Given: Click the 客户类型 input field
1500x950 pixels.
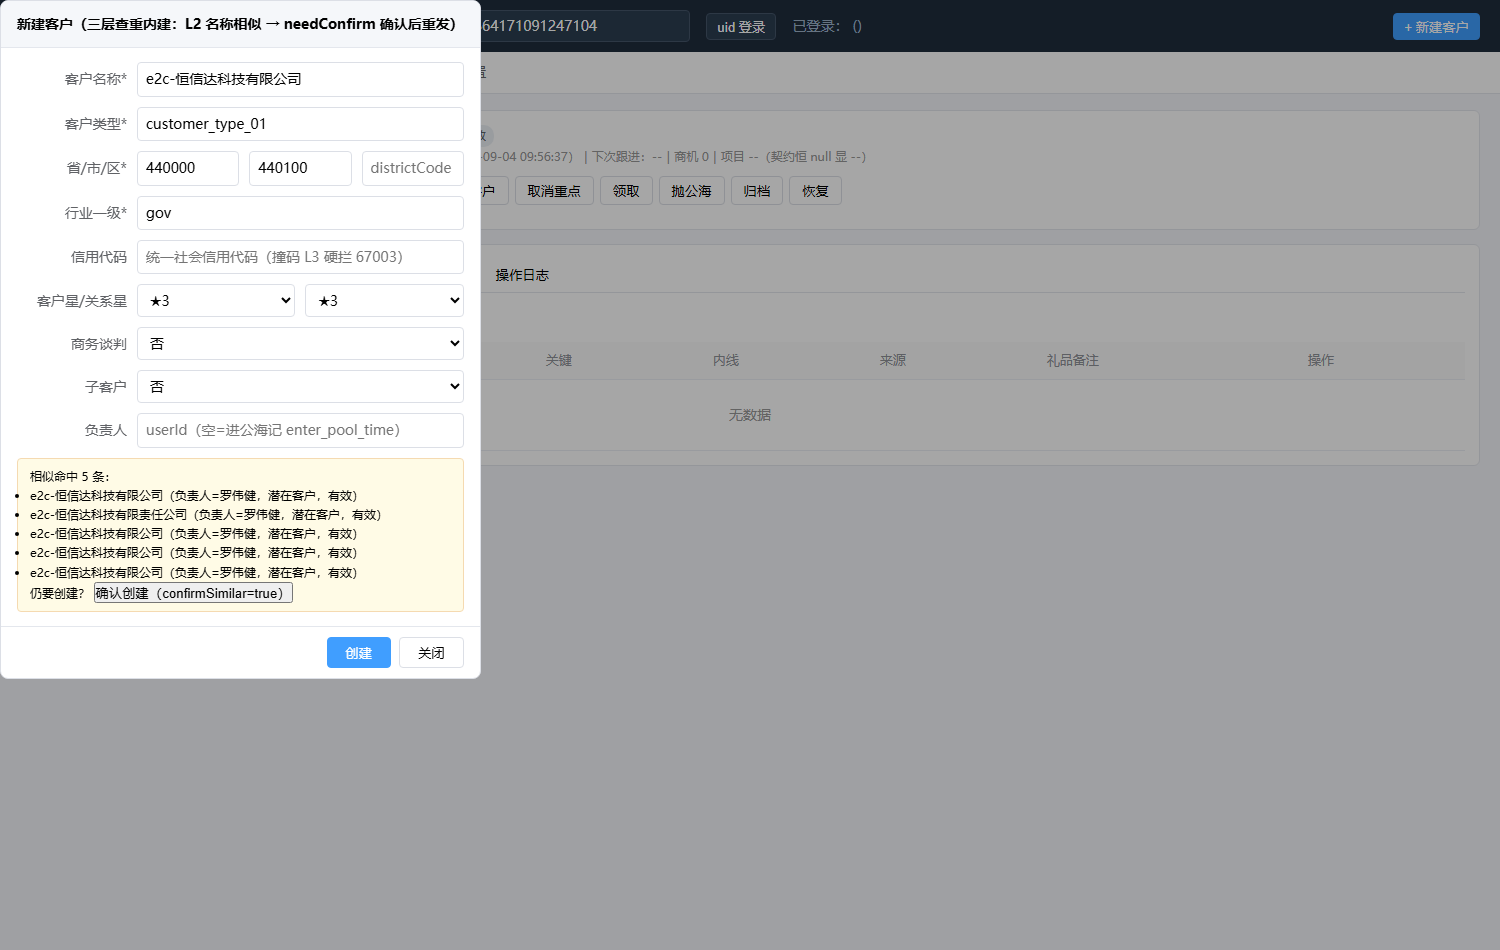Looking at the screenshot, I should click(300, 124).
